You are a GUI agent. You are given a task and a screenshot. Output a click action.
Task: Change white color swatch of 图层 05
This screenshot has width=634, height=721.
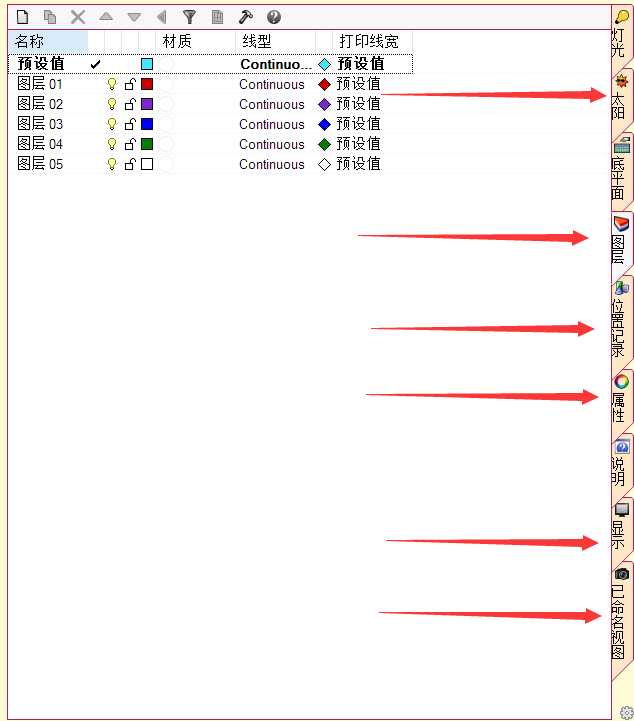[x=147, y=164]
